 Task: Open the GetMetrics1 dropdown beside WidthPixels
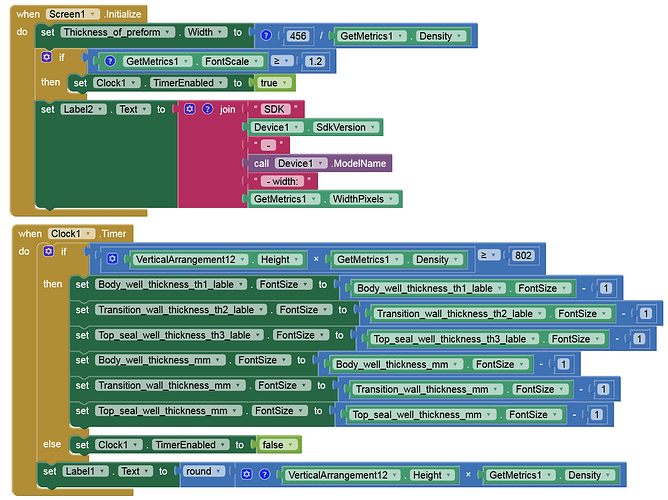tap(285, 199)
